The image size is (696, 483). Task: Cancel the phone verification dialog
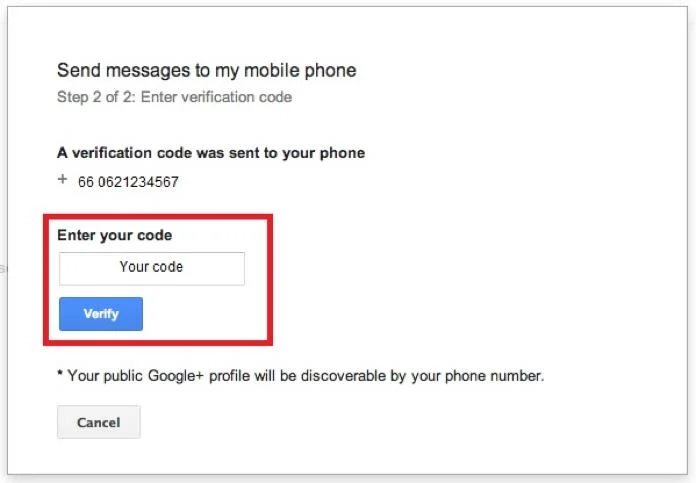99,422
